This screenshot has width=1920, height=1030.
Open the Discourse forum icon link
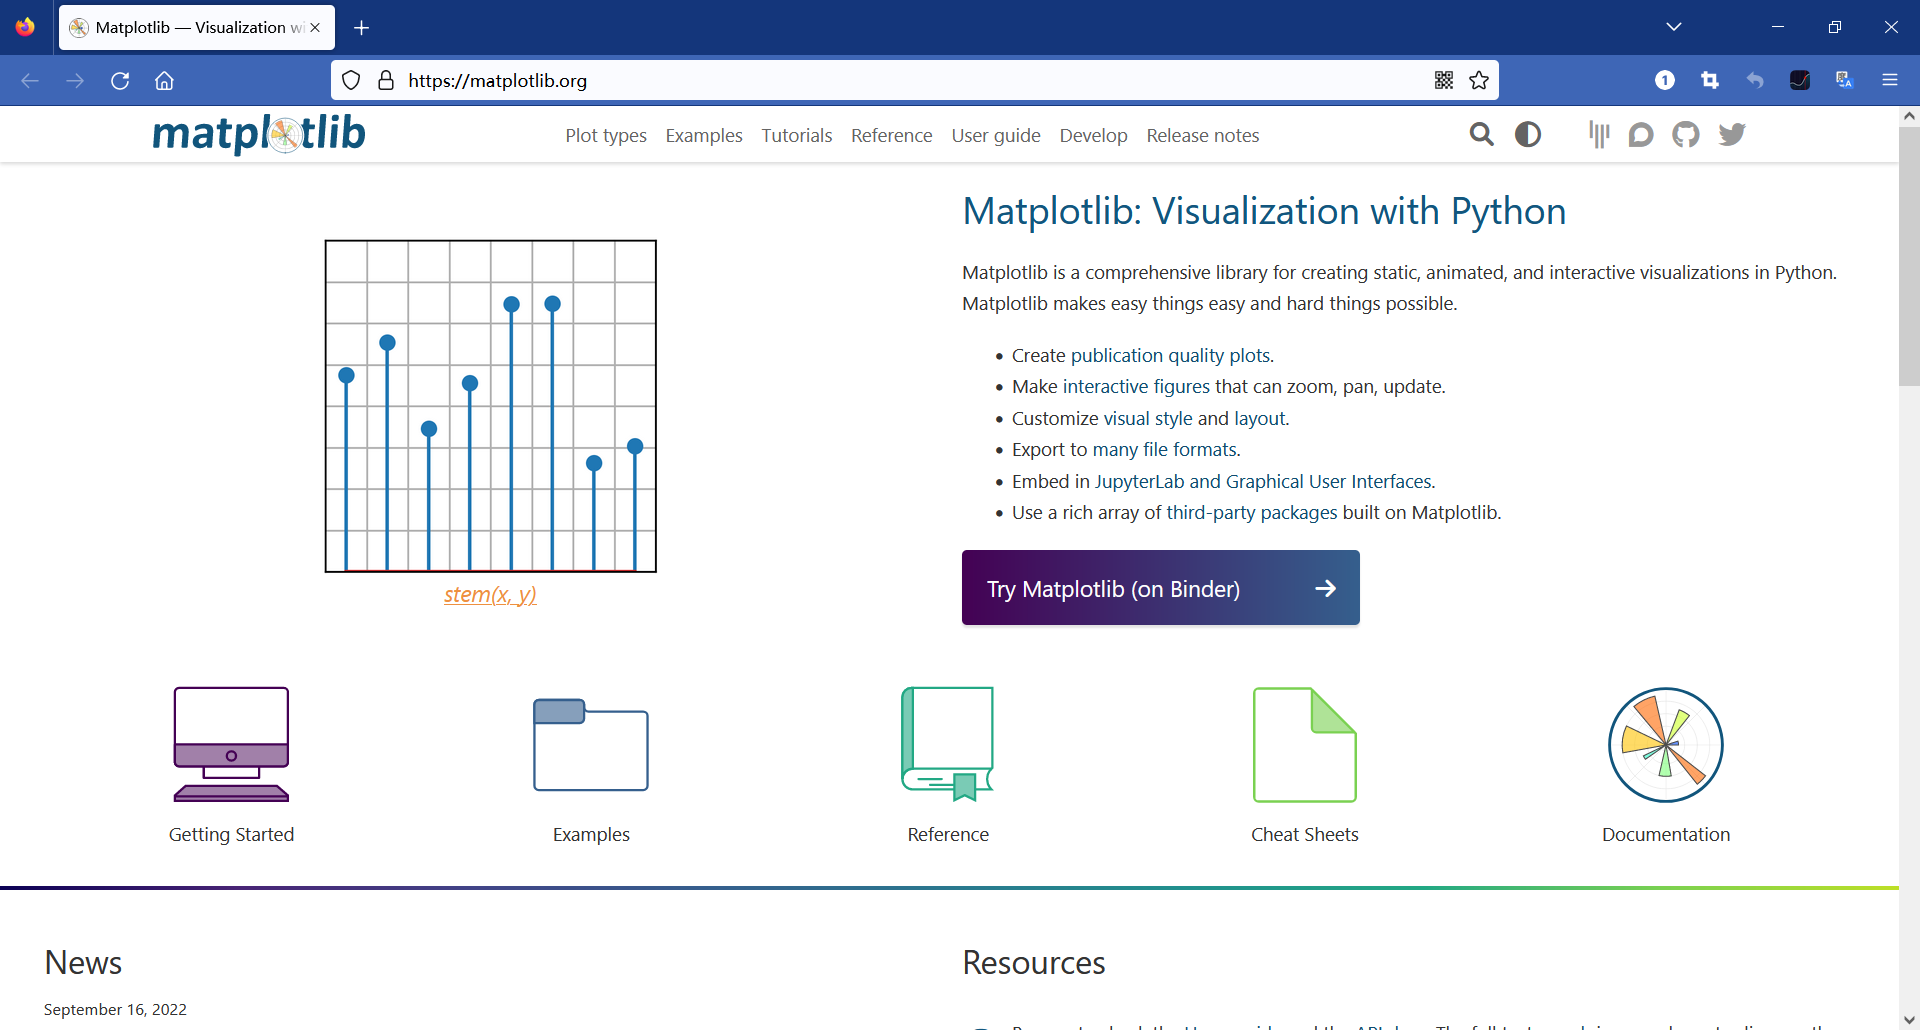1641,134
